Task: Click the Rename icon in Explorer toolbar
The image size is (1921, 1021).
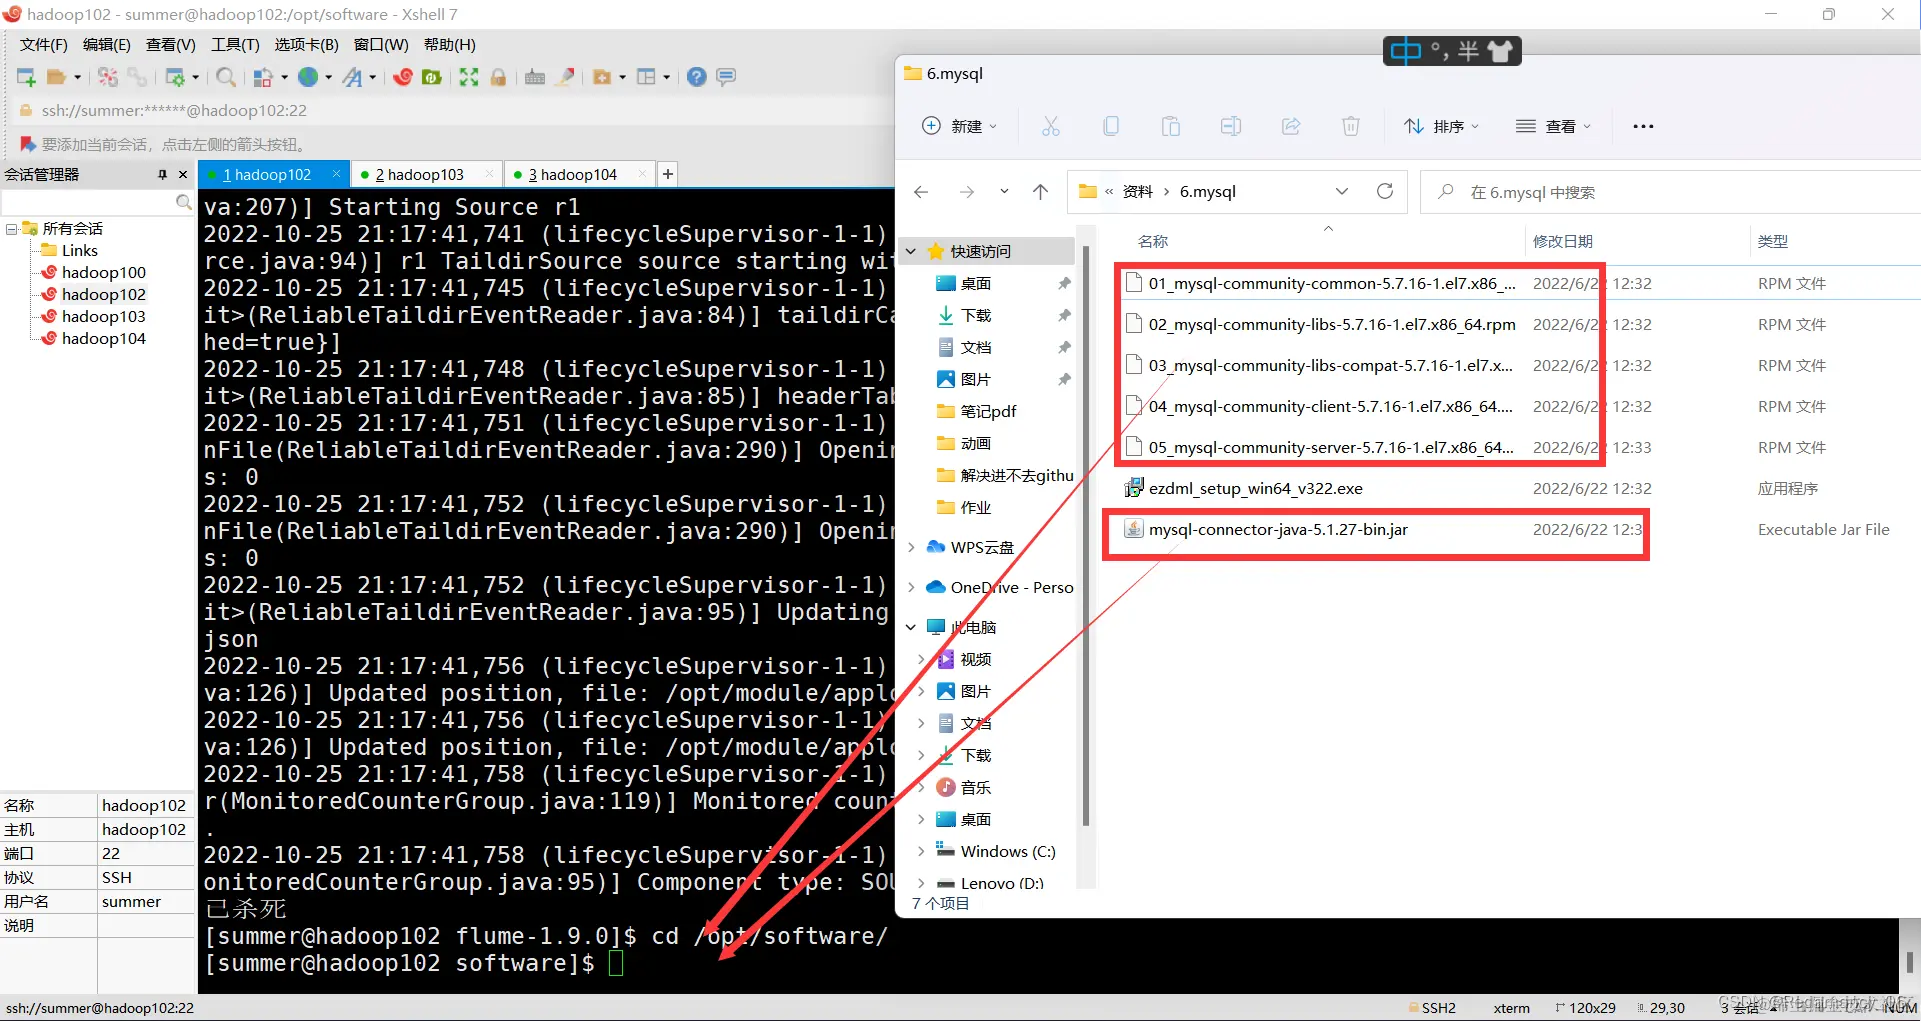Action: (x=1230, y=126)
